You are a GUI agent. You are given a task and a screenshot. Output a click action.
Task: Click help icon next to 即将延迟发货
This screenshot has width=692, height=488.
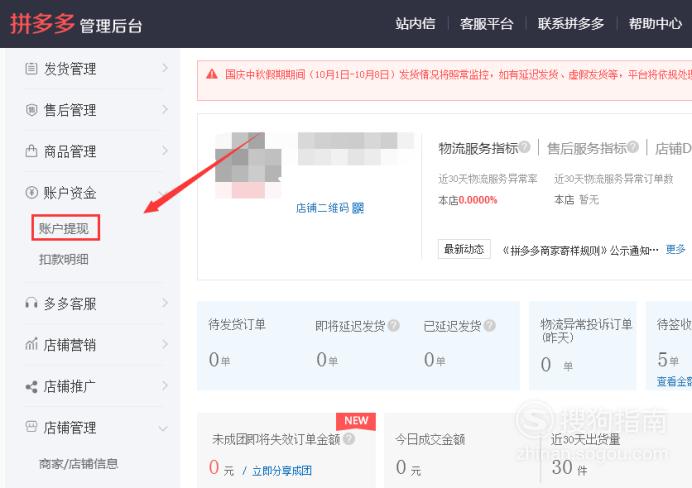[x=394, y=325]
